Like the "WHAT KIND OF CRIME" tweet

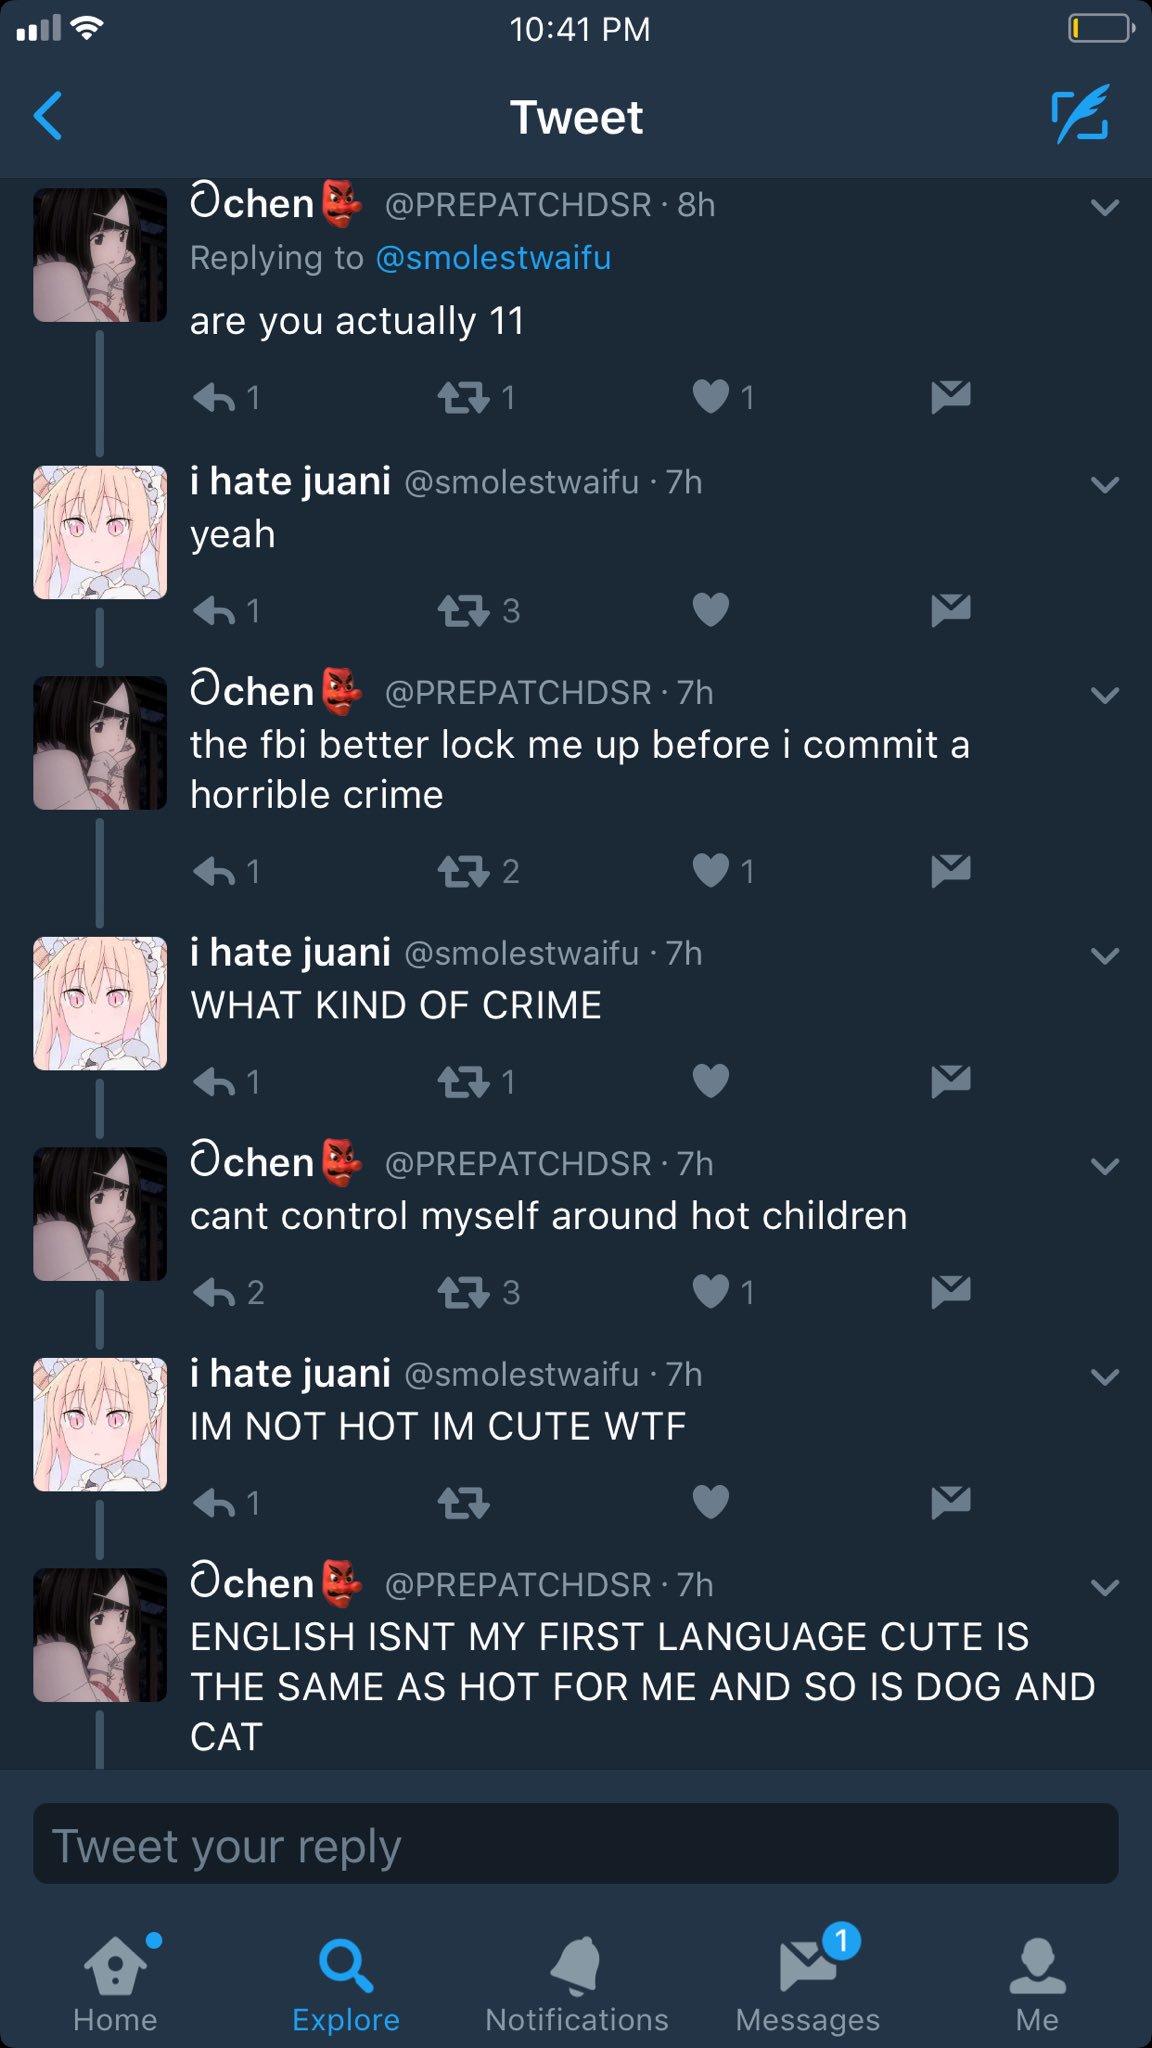pyautogui.click(x=711, y=1081)
